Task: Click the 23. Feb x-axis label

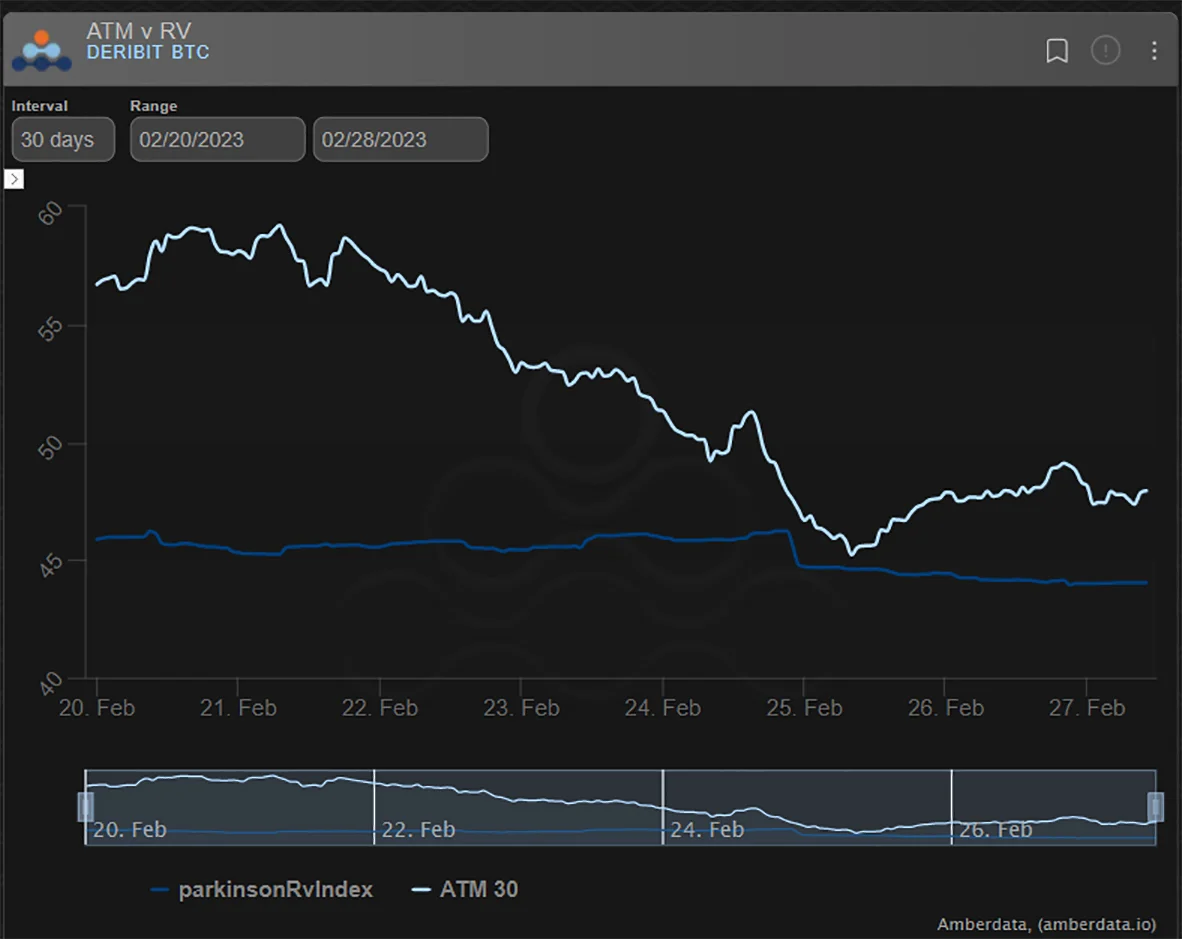Action: (521, 708)
